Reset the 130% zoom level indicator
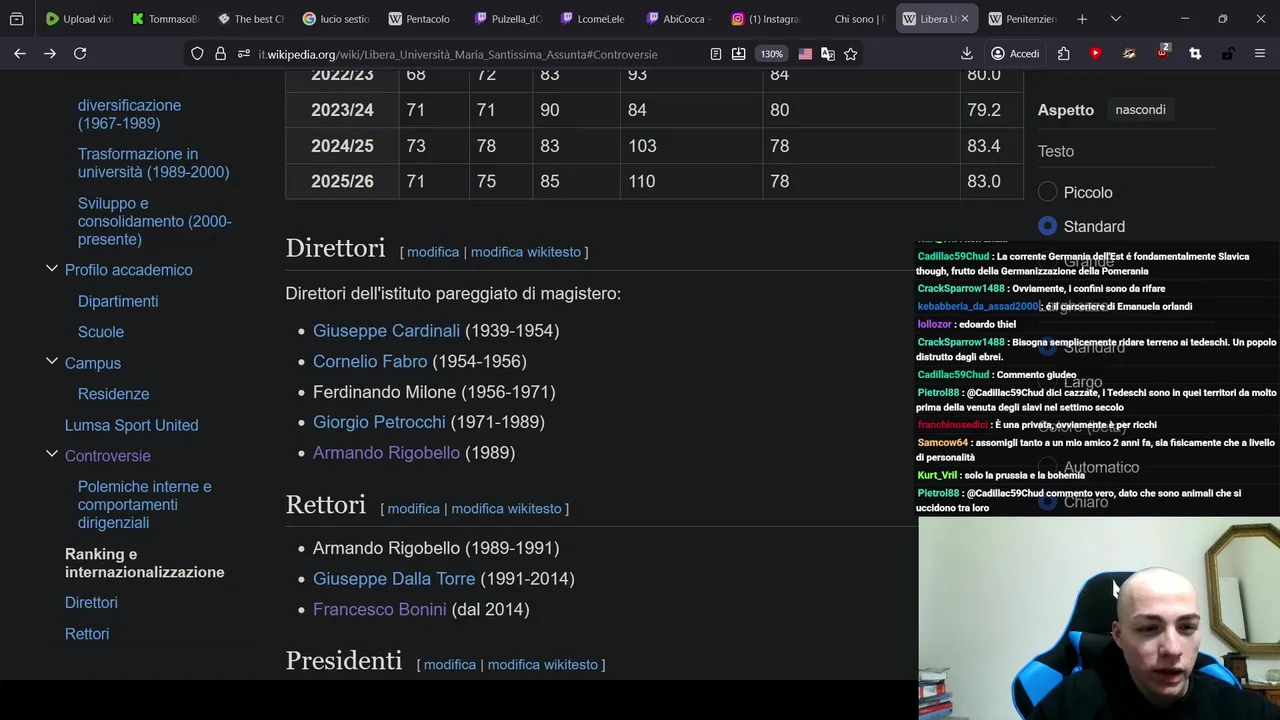1280x720 pixels. (771, 54)
